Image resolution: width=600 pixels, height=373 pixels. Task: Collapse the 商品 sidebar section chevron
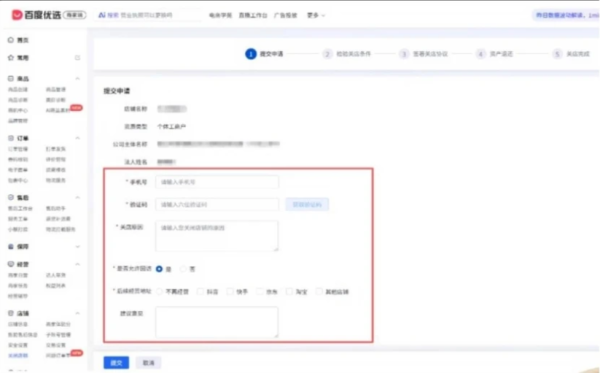(78, 78)
